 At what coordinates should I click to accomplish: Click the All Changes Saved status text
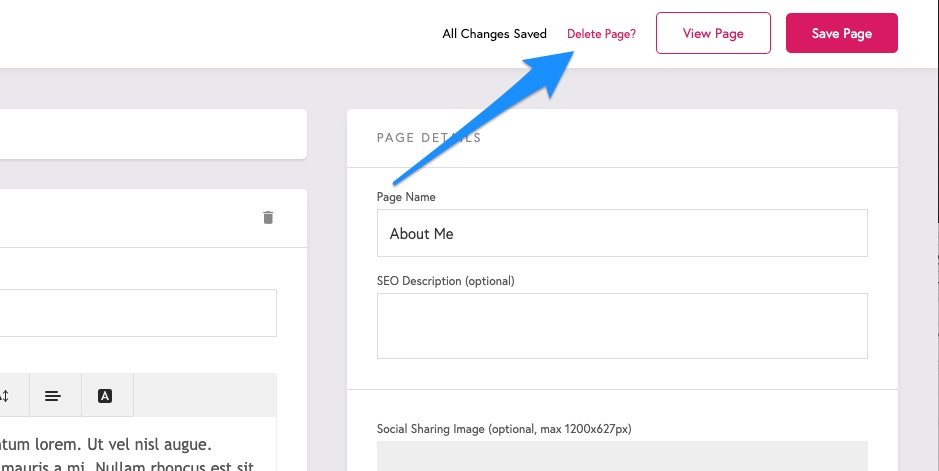point(494,34)
